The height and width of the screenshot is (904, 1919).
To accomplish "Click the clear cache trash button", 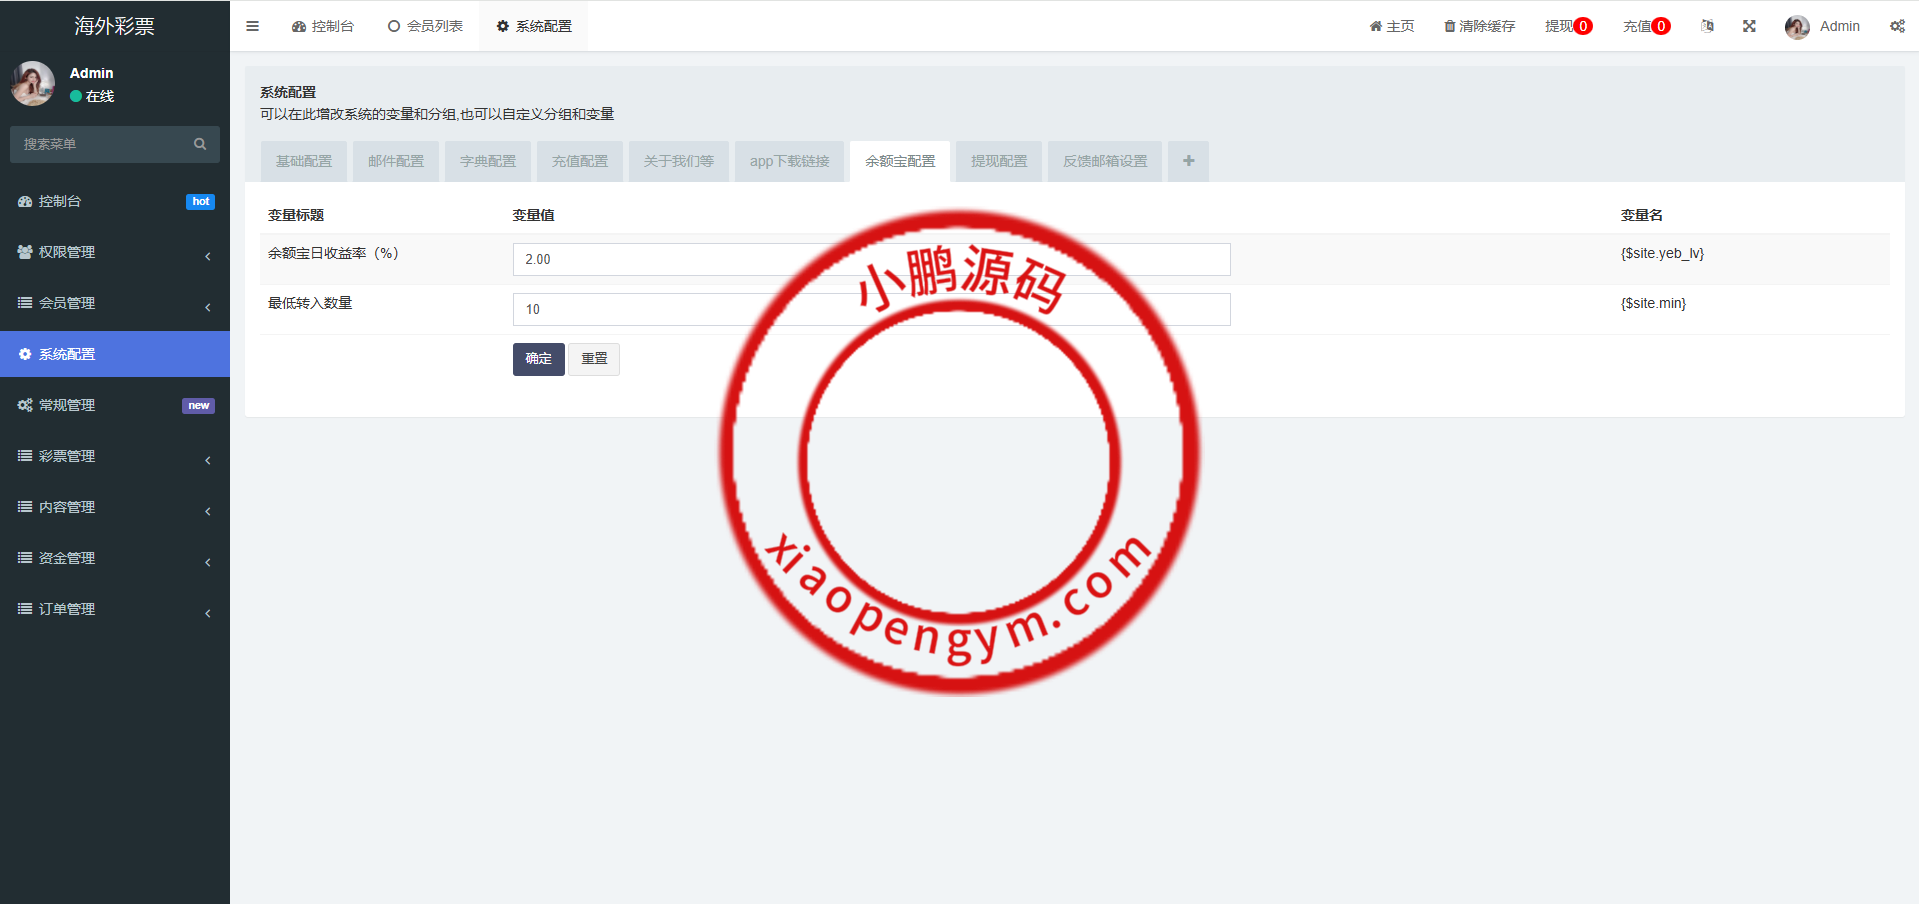I will coord(1479,26).
